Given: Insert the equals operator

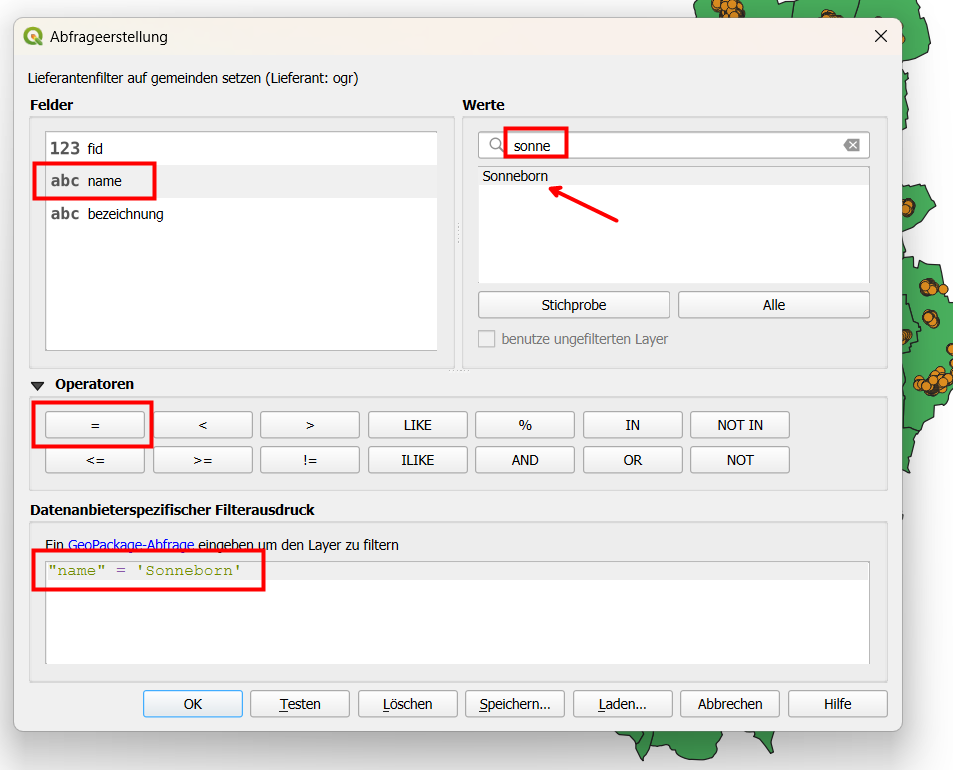Looking at the screenshot, I should [95, 425].
